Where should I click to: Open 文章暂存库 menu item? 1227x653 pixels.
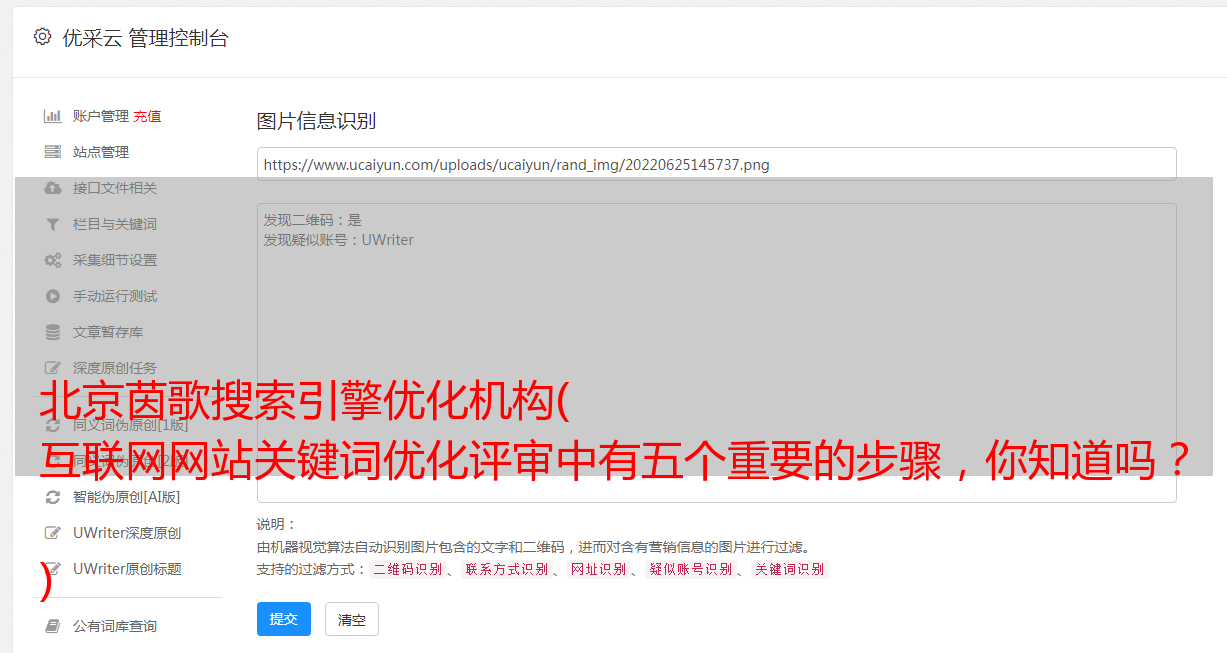108,332
